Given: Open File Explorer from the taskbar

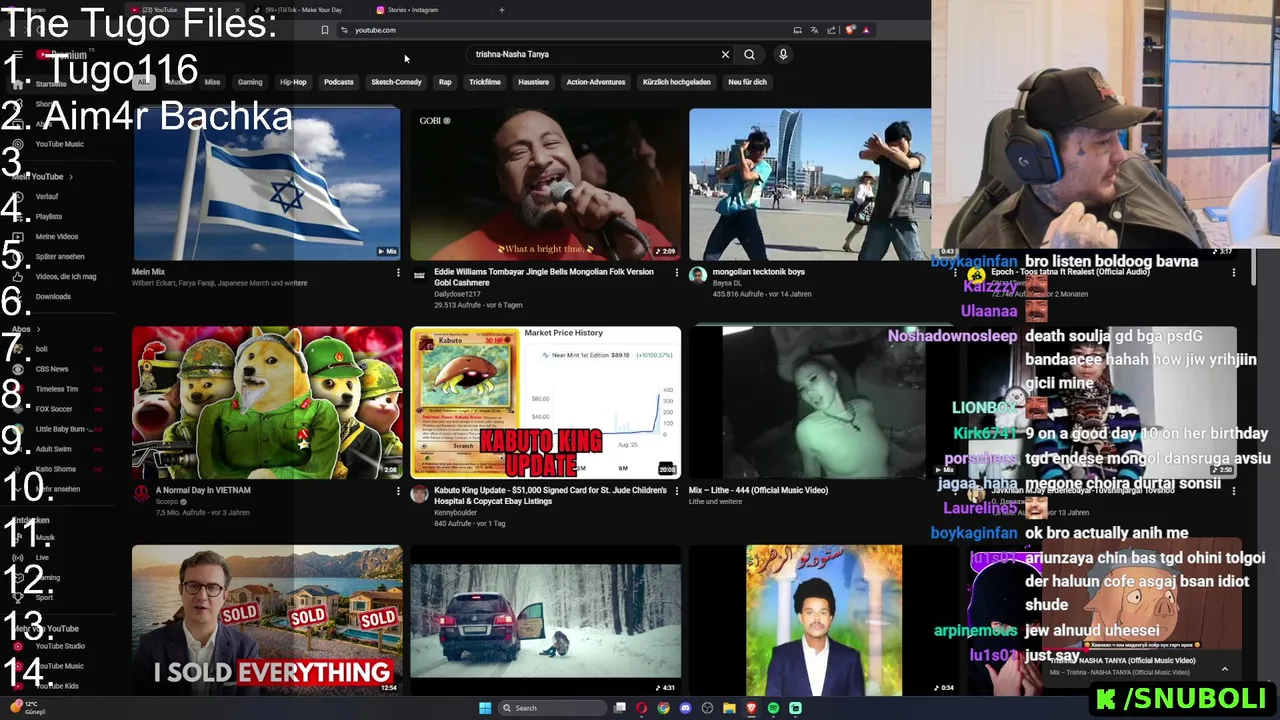Looking at the screenshot, I should tap(729, 708).
